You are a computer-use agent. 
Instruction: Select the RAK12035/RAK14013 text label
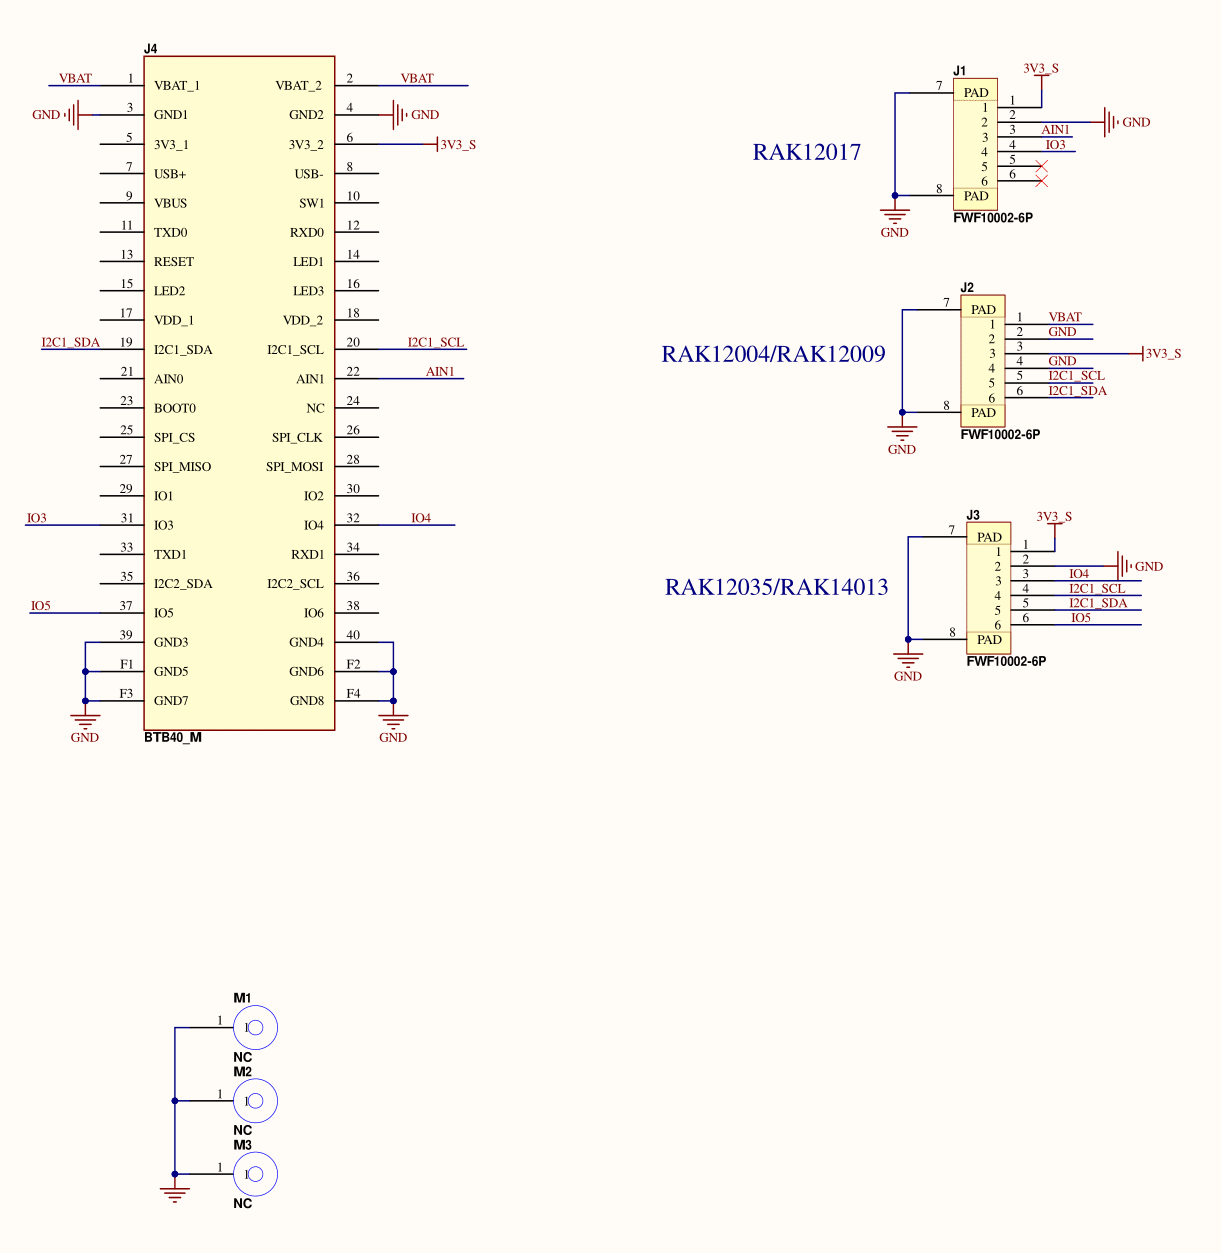click(x=776, y=587)
